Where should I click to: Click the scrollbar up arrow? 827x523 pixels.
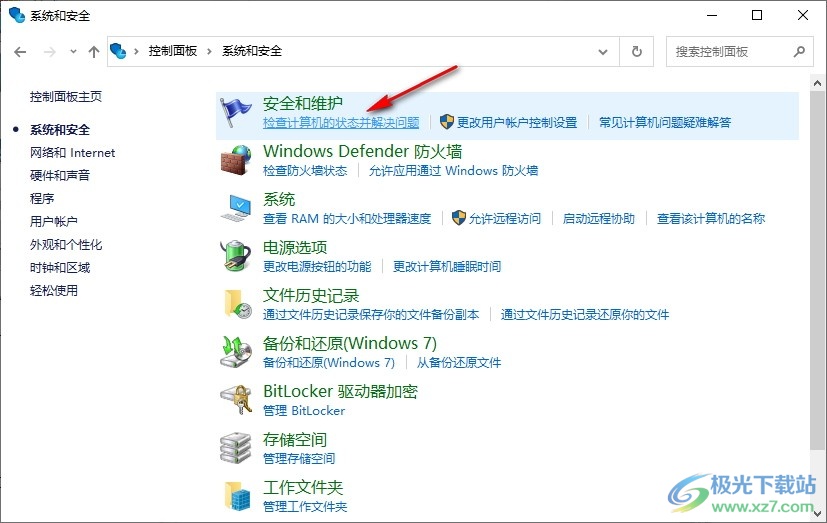(817, 83)
